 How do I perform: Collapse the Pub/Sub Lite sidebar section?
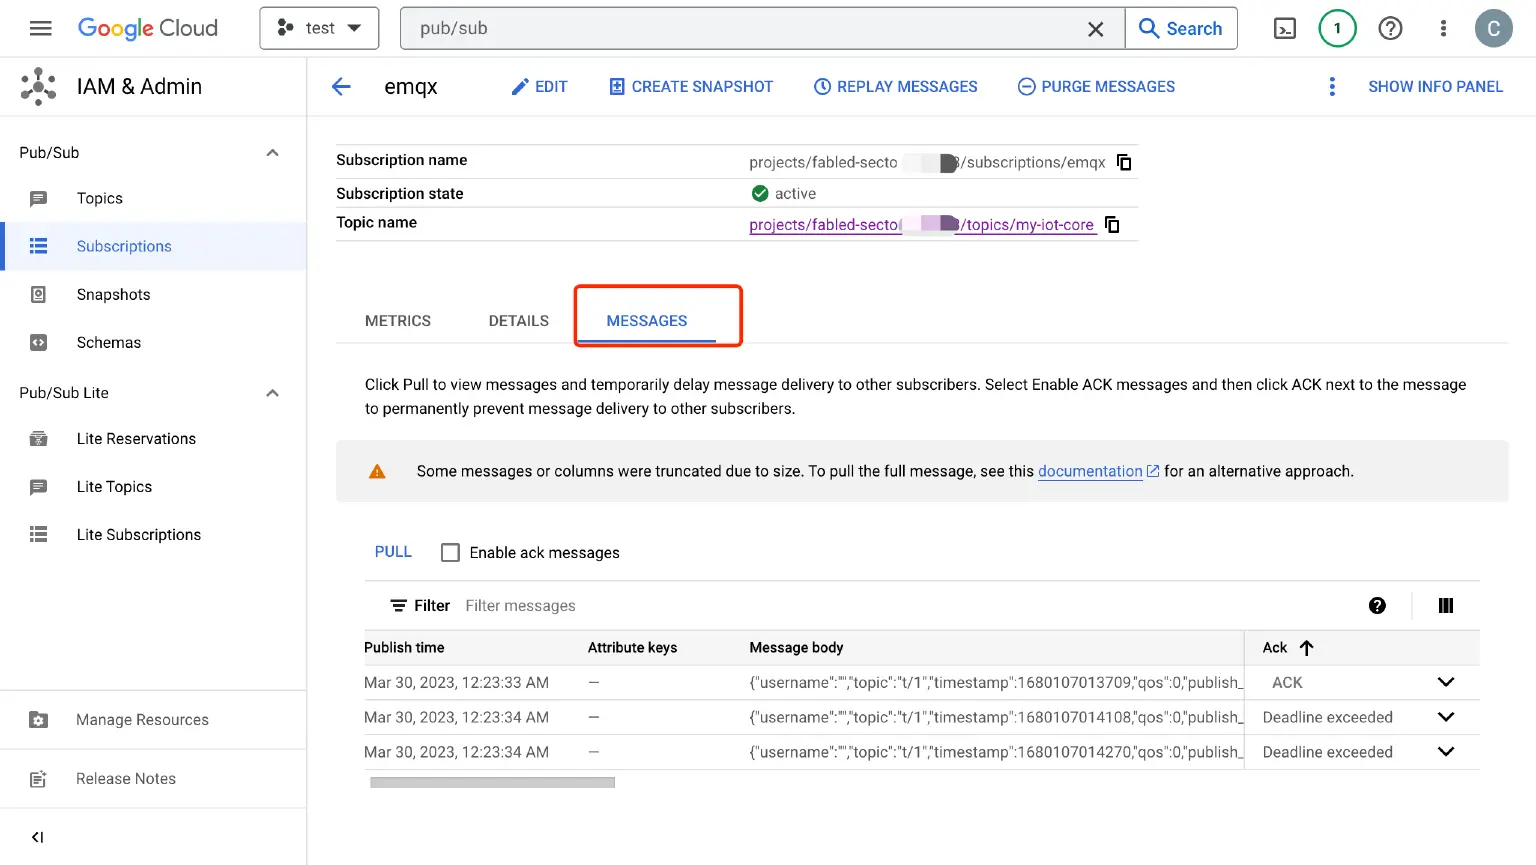point(272,393)
